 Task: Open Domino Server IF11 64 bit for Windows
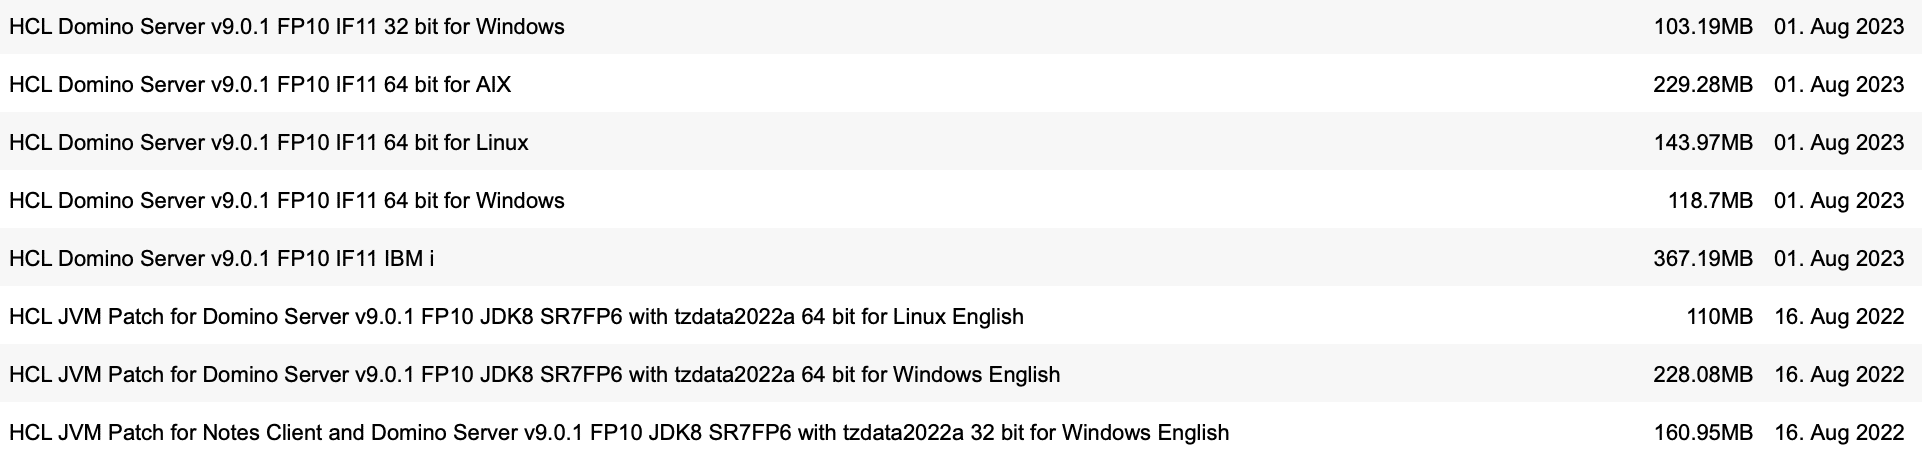[x=287, y=201]
